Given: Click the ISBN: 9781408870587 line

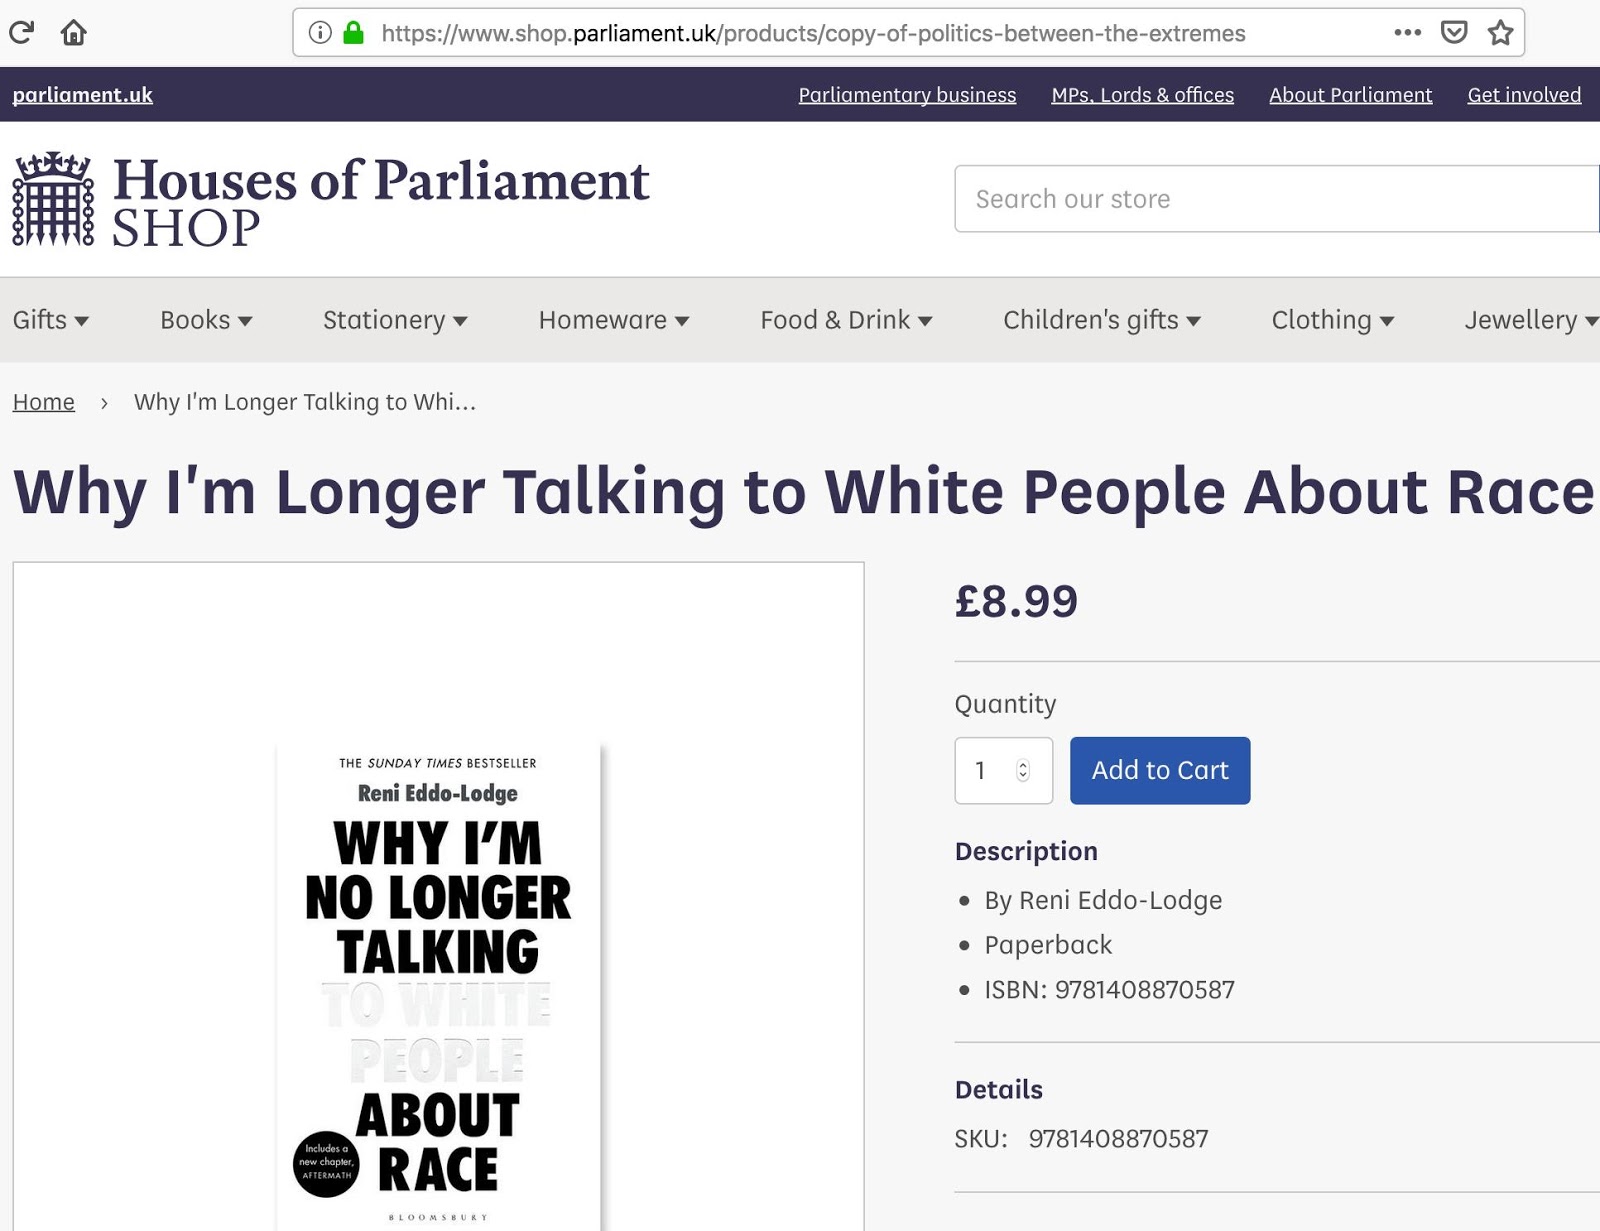Looking at the screenshot, I should 1109,990.
